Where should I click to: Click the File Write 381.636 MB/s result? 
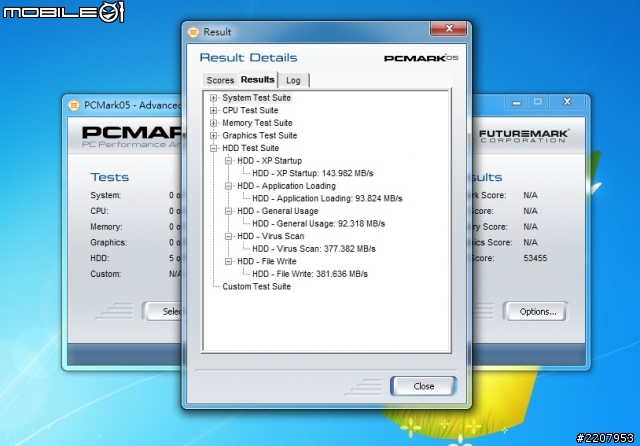point(310,274)
